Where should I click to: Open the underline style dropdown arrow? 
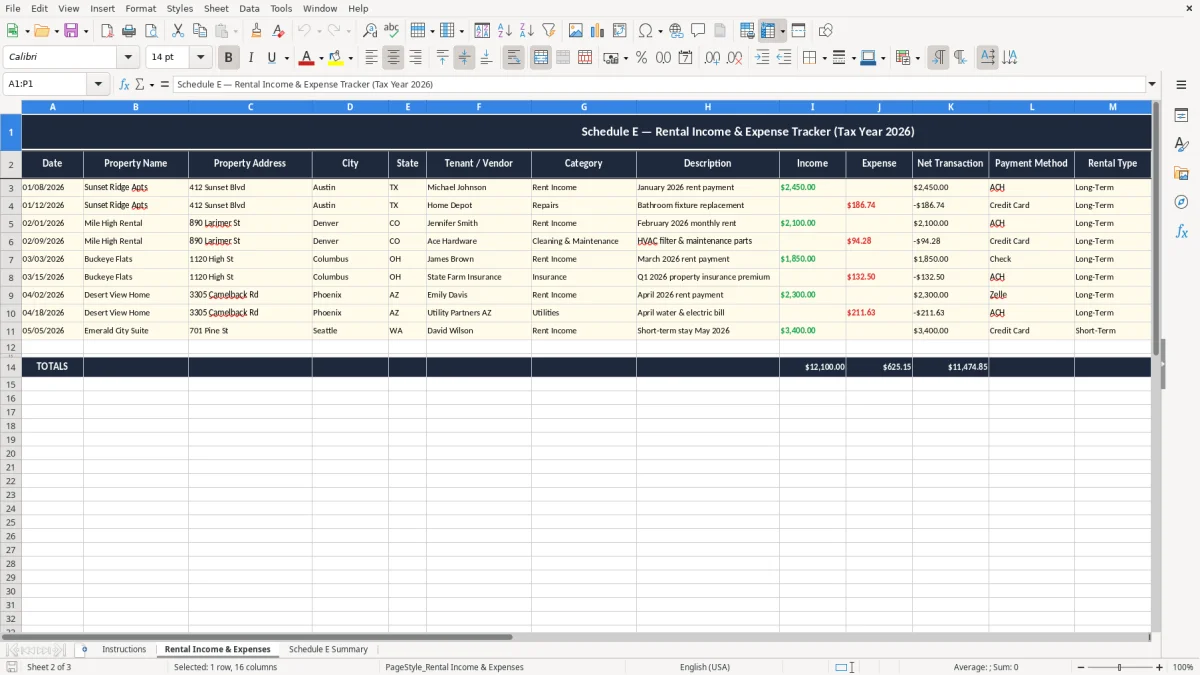coord(286,58)
